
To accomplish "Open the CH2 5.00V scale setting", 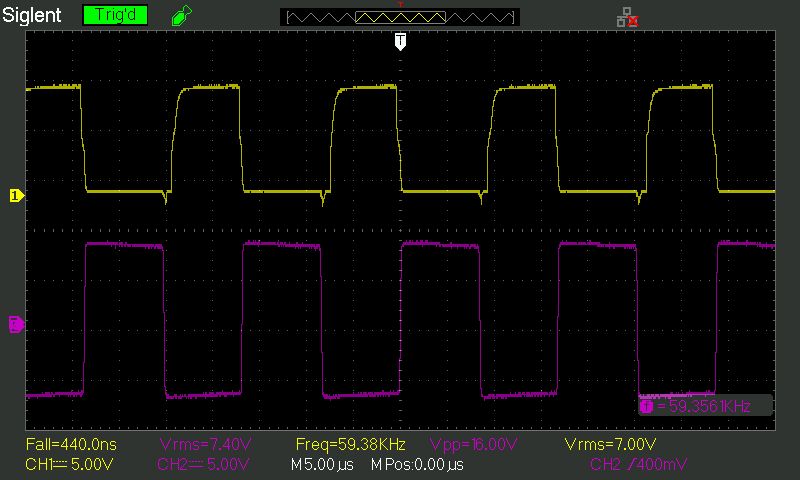I will [x=203, y=464].
